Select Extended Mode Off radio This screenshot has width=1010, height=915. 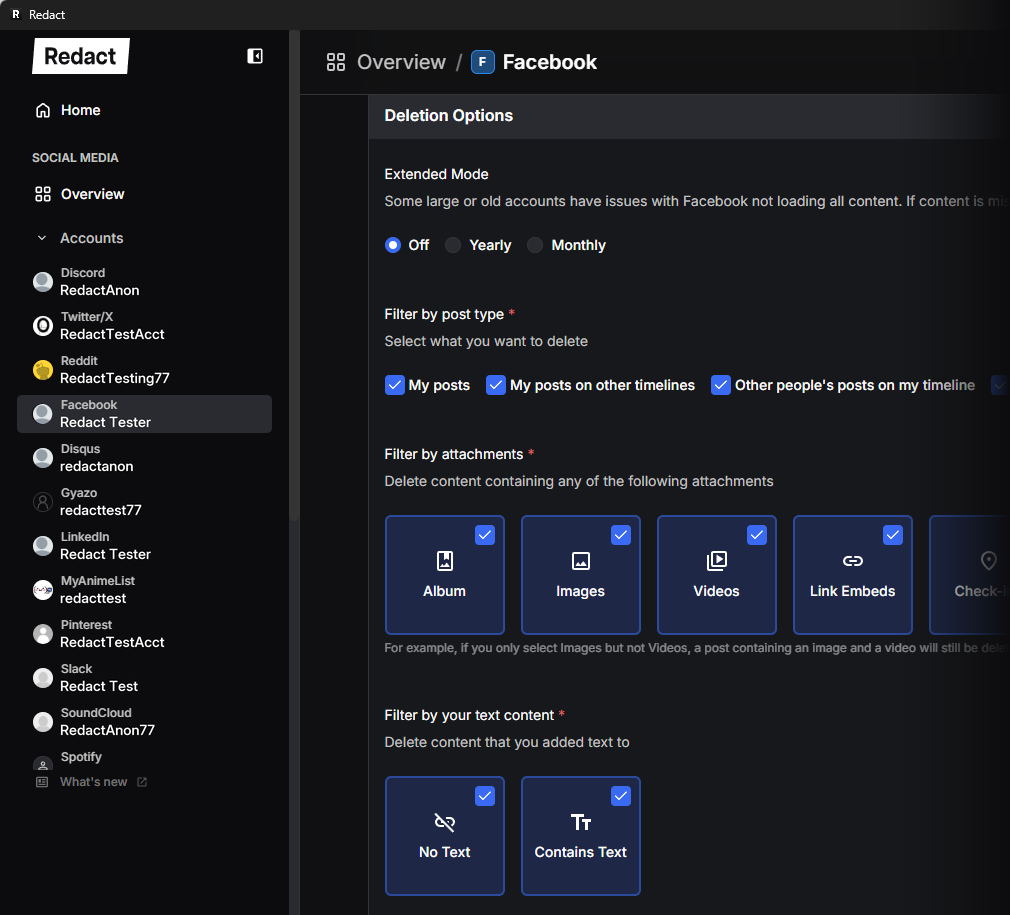click(392, 245)
